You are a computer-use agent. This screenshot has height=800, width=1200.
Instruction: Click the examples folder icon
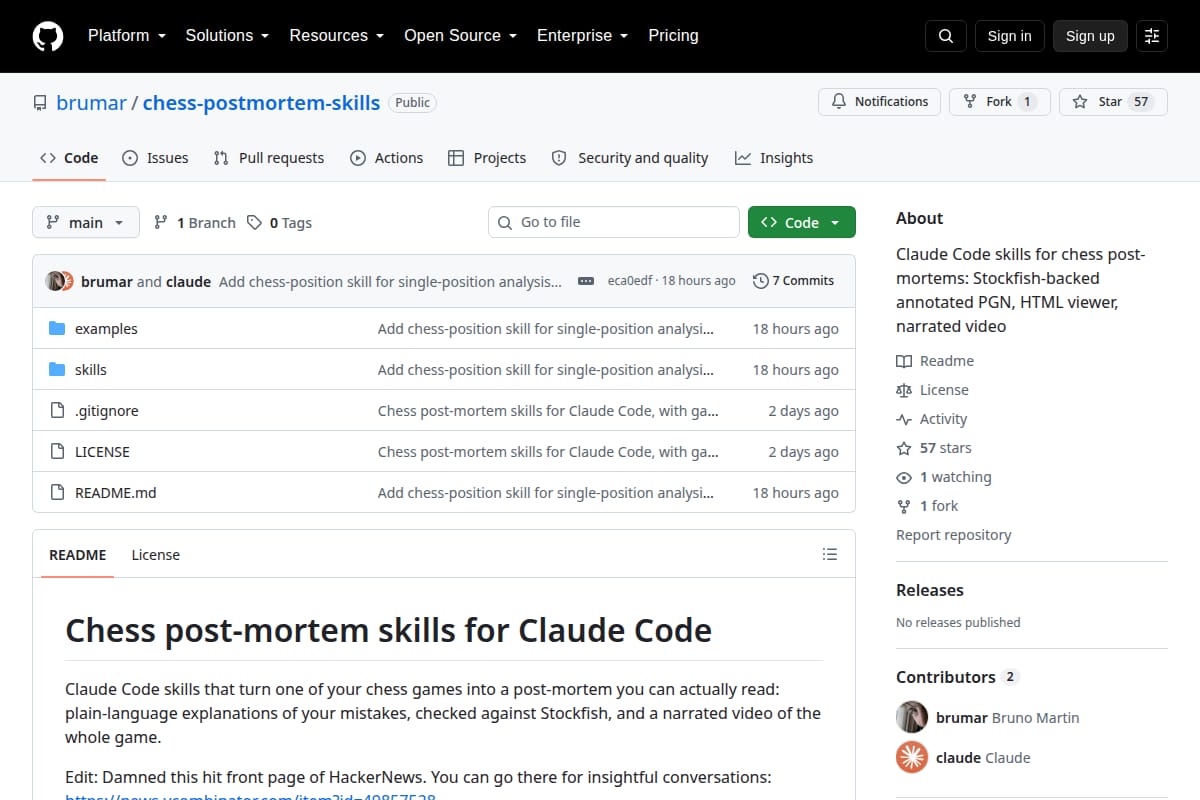tap(57, 329)
